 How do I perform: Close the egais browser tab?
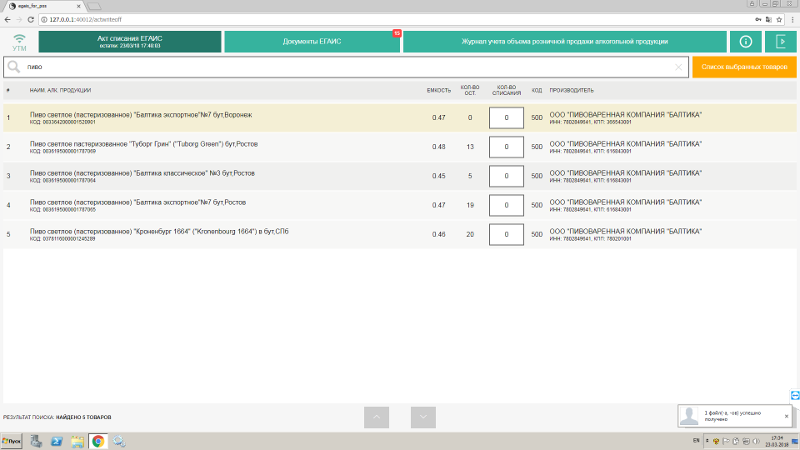pos(79,6)
